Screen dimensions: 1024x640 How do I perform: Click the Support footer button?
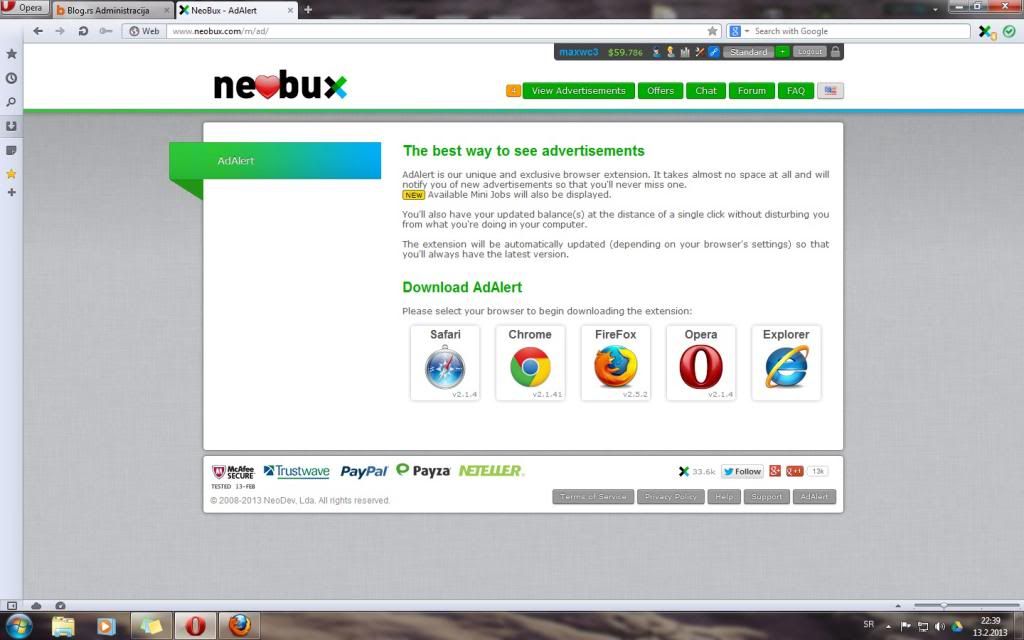[767, 497]
